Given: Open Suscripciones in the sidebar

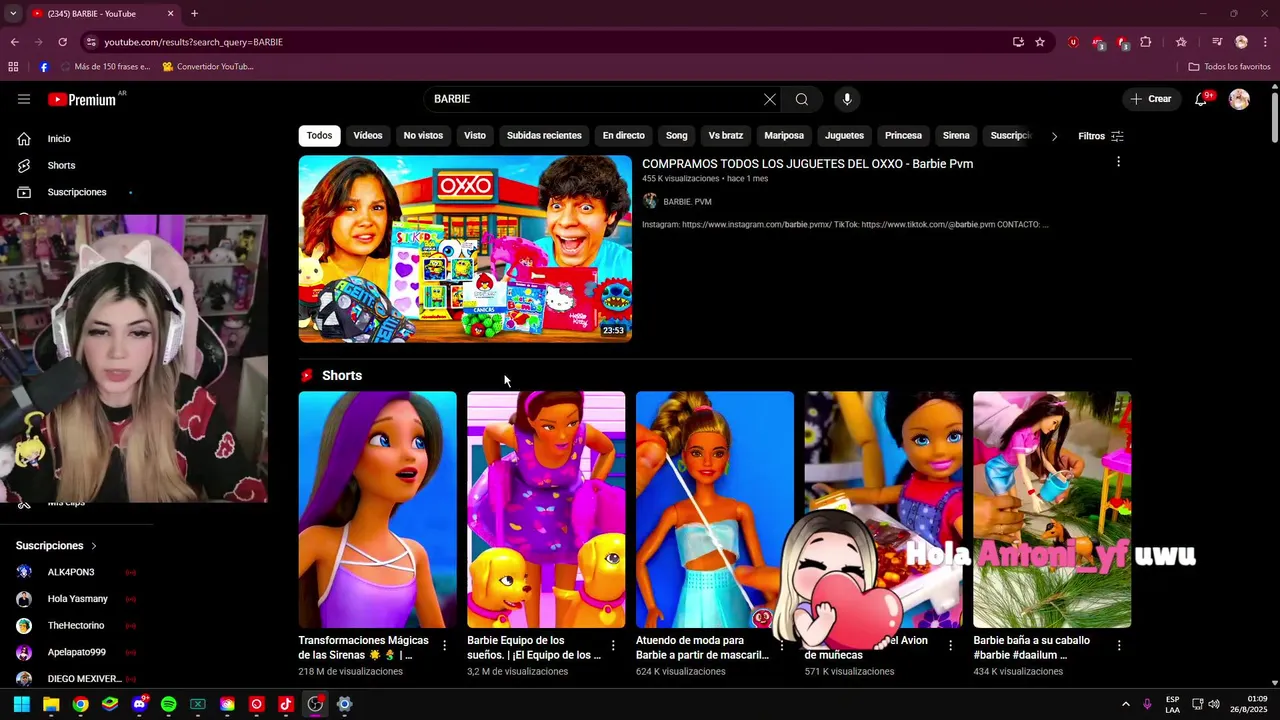Looking at the screenshot, I should tap(76, 192).
